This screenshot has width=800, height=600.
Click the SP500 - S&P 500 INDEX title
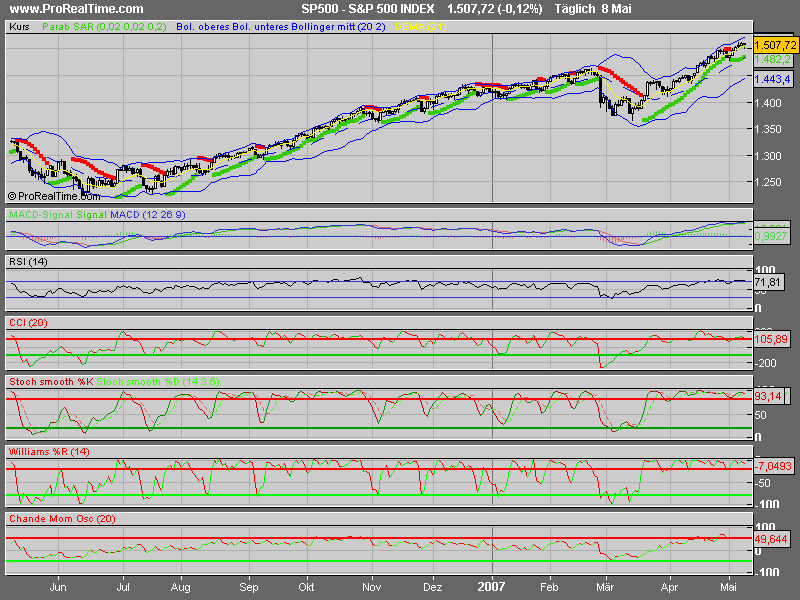(x=368, y=9)
